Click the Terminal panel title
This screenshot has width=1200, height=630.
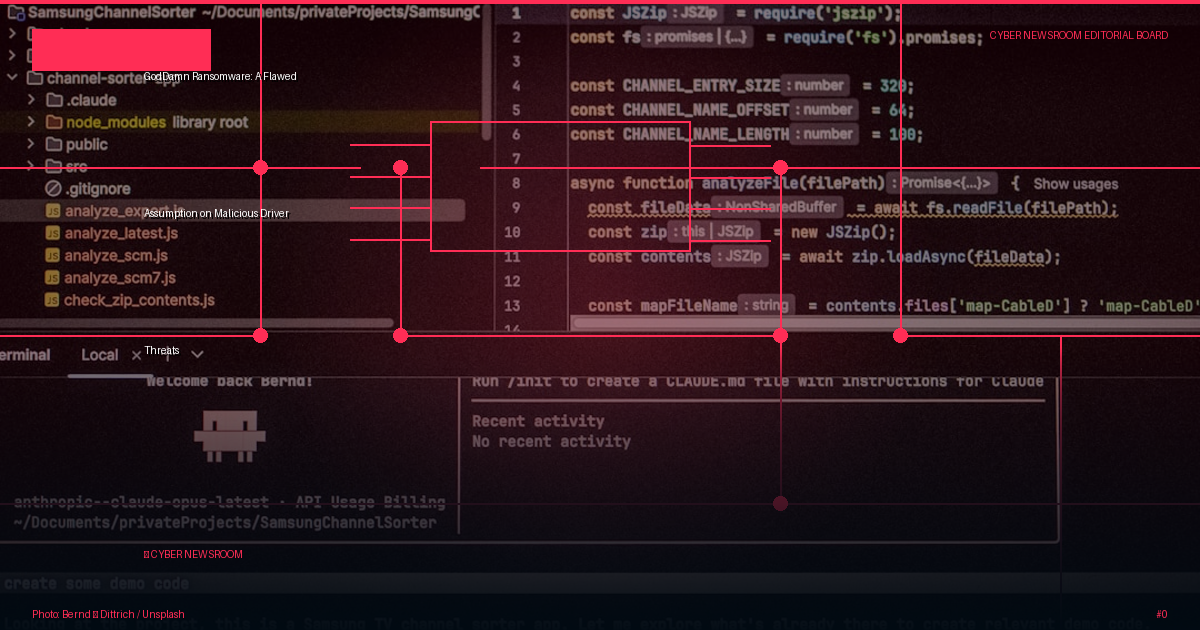pyautogui.click(x=24, y=355)
